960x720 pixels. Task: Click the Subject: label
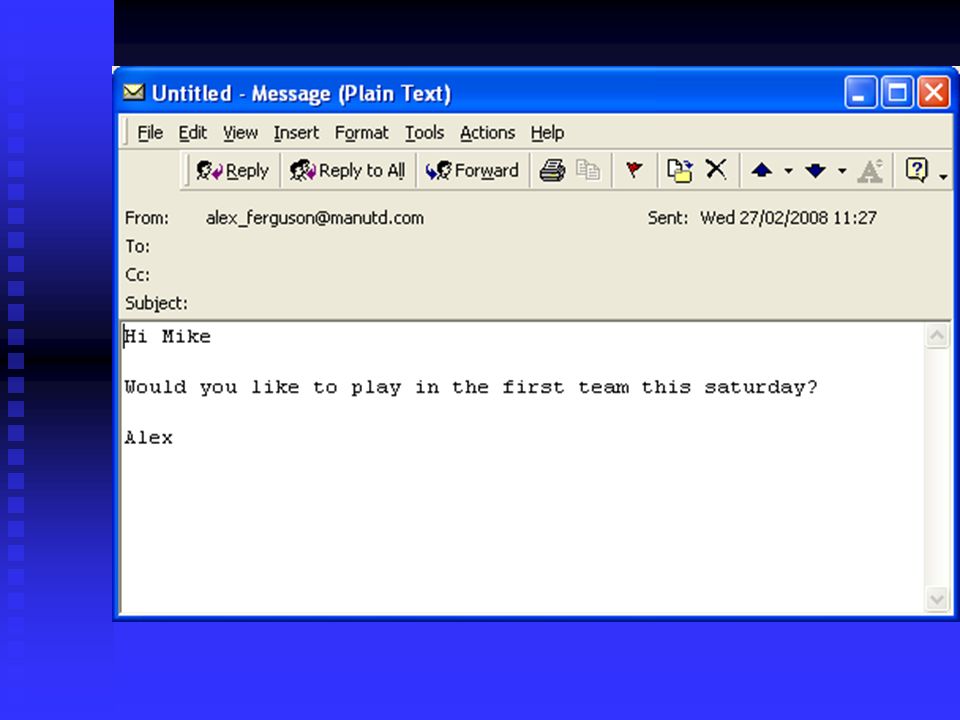tap(156, 304)
